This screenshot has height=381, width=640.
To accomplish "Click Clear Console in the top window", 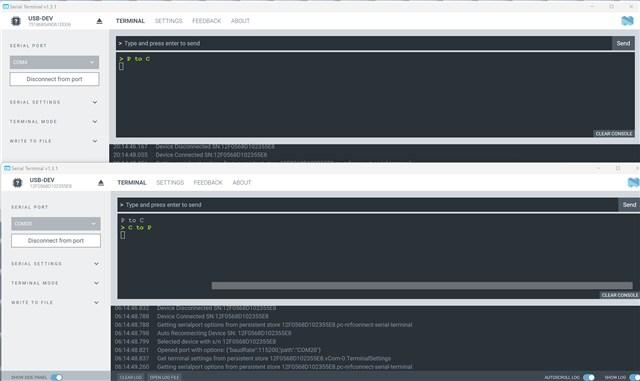I will [613, 134].
